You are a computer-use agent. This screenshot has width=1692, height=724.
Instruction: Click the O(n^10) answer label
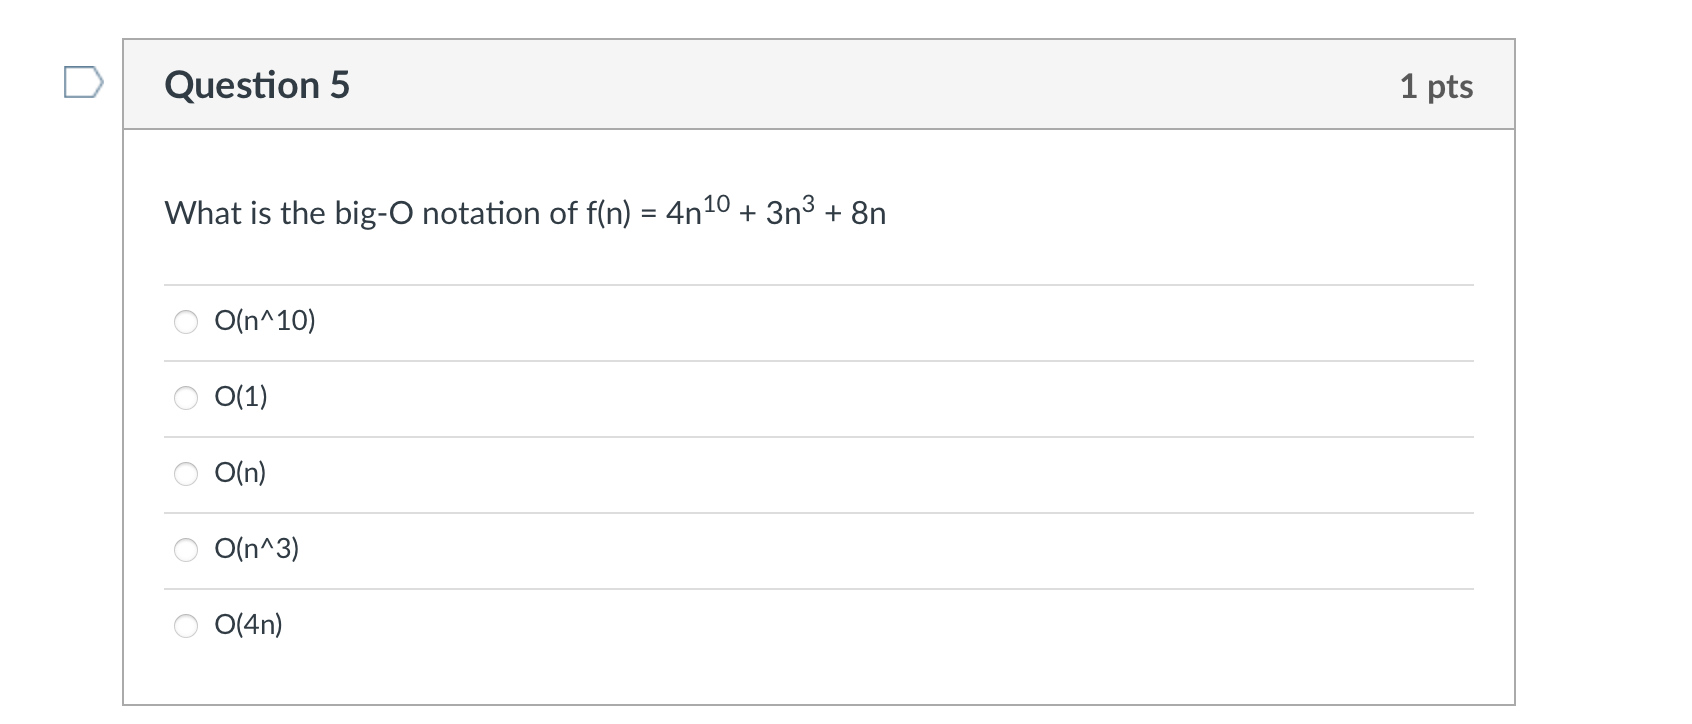coord(264,321)
